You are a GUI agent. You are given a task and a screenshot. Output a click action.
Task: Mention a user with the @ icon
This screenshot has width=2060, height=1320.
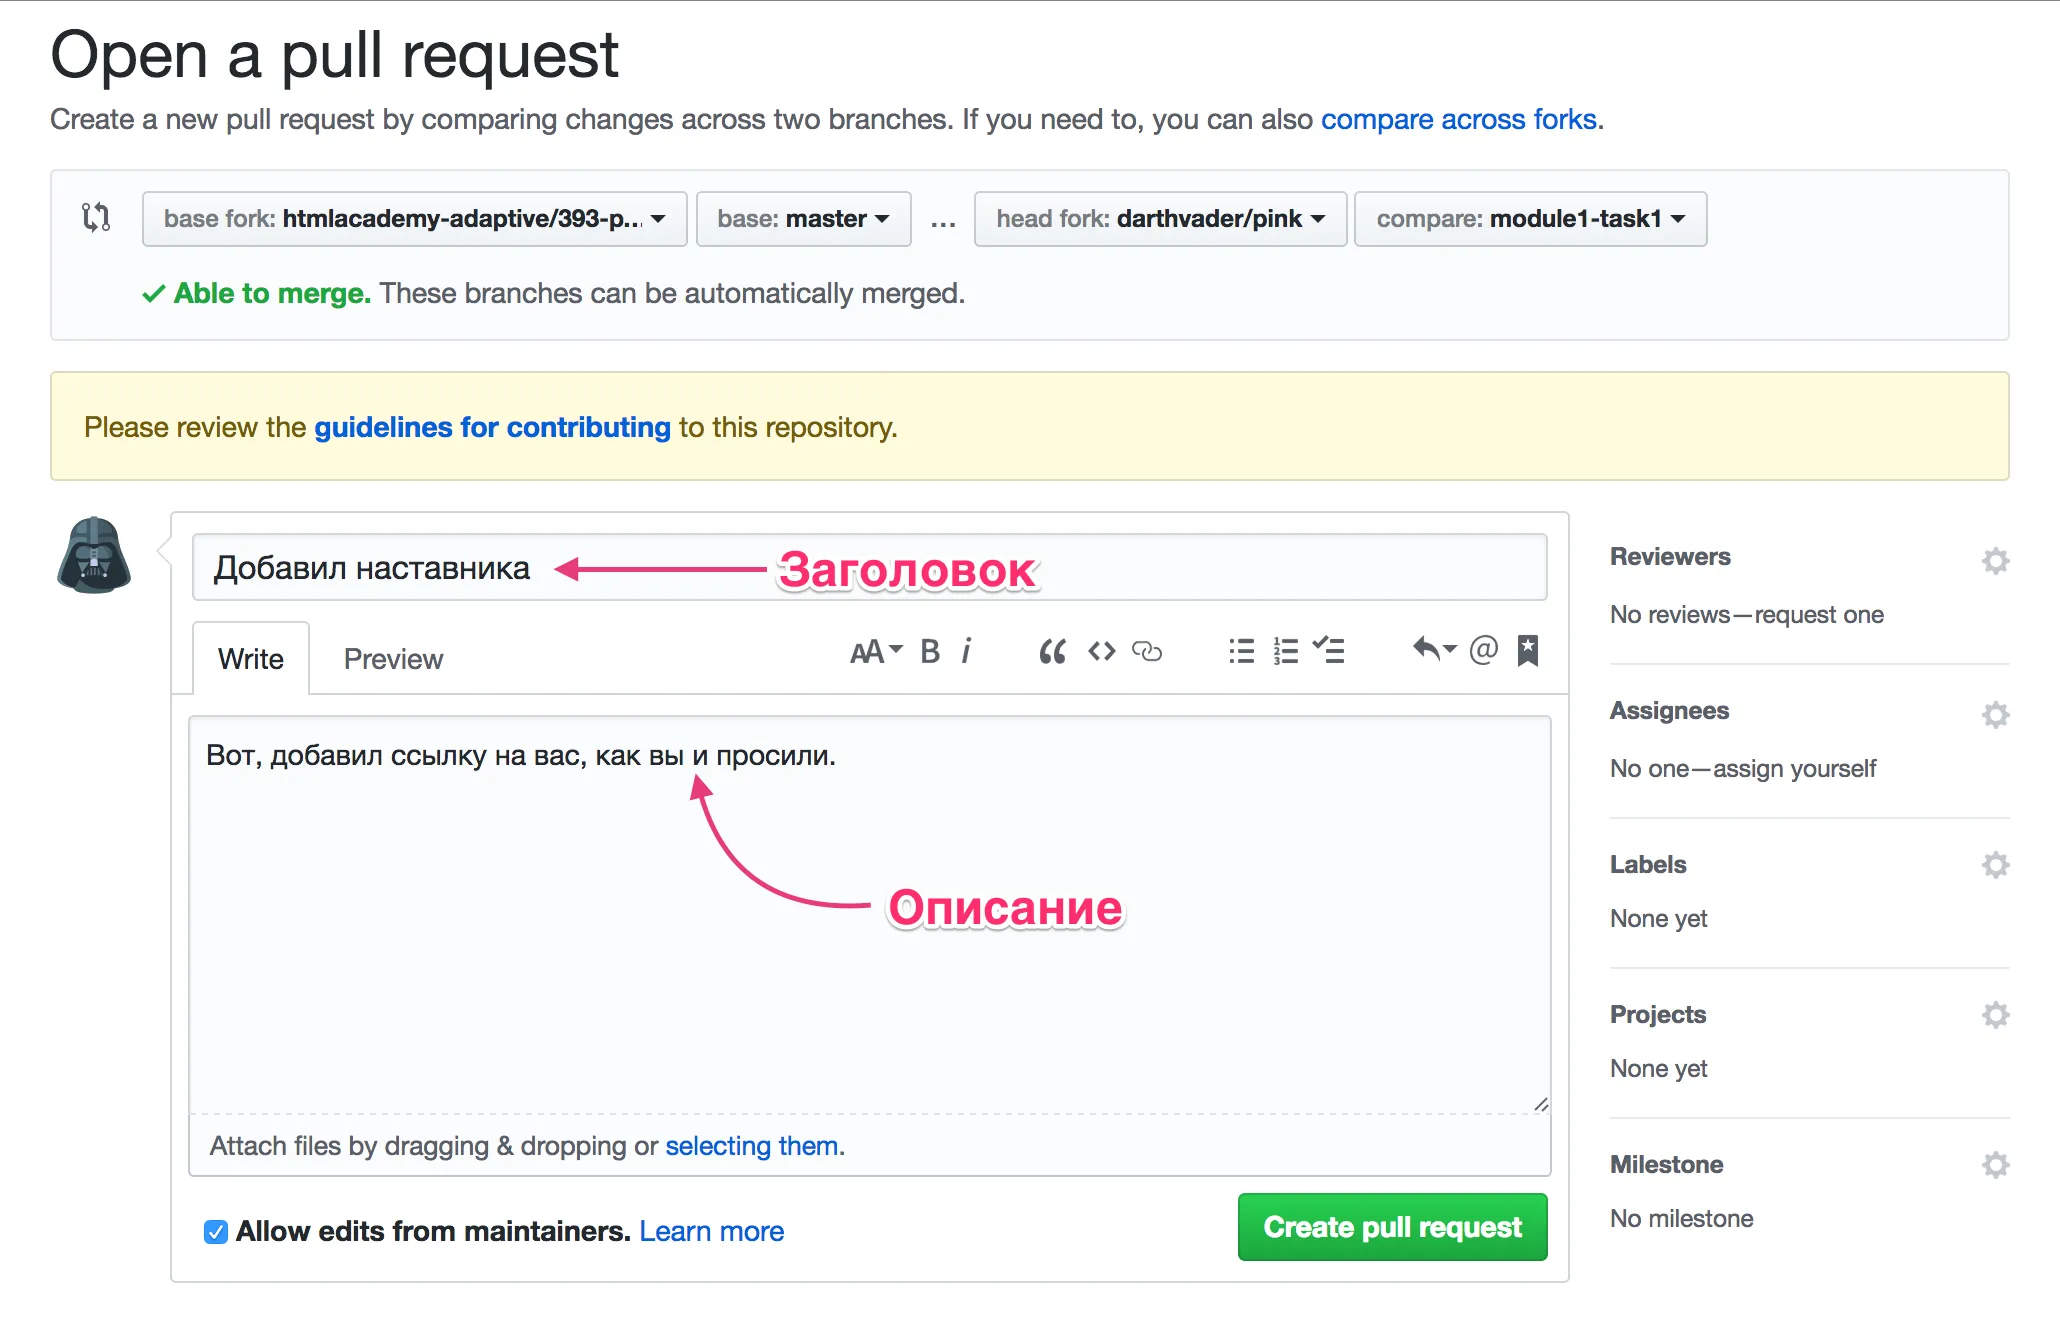click(1483, 650)
